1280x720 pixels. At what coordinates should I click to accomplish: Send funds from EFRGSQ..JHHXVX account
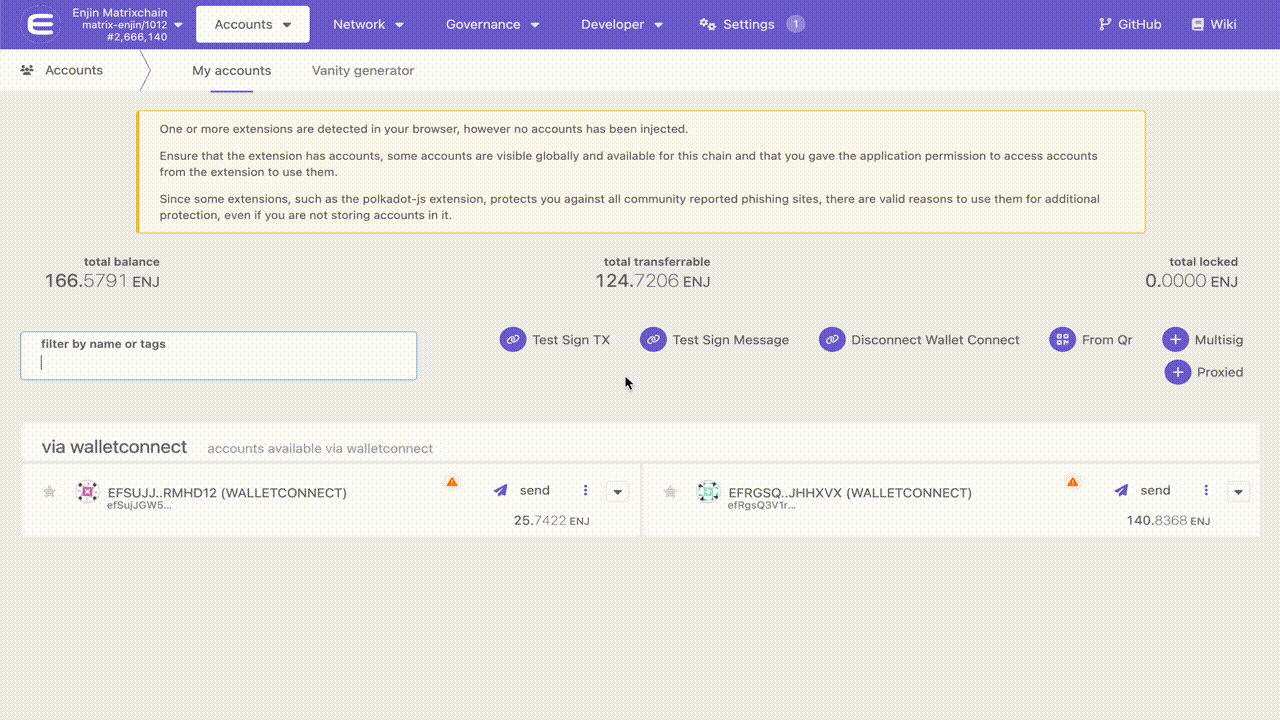tap(1143, 490)
